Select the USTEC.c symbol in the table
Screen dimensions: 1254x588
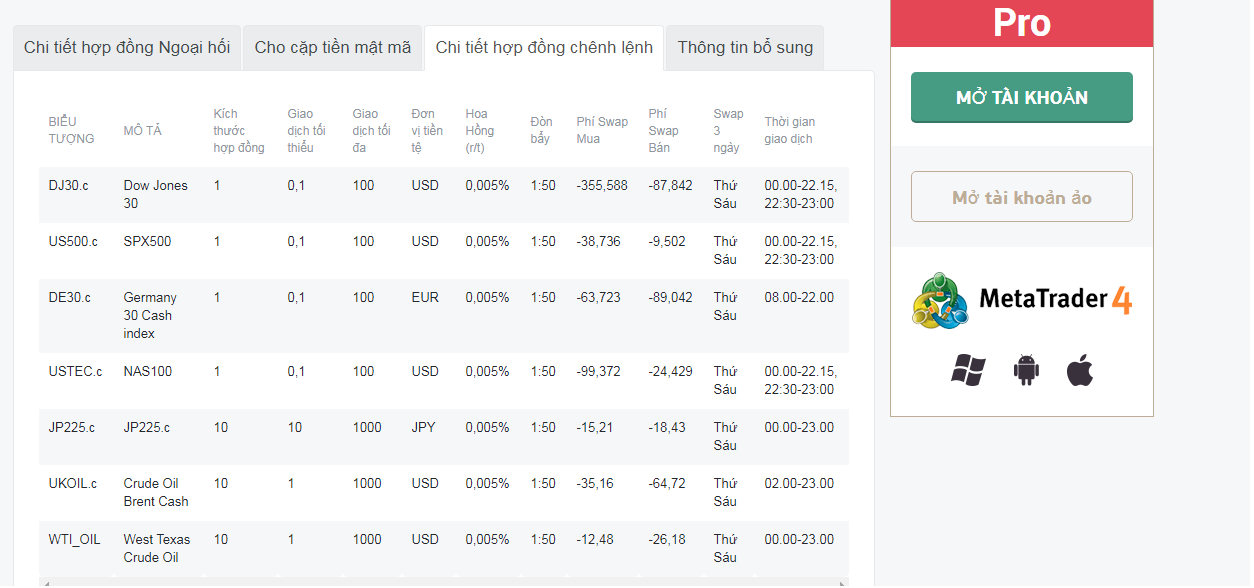point(75,371)
